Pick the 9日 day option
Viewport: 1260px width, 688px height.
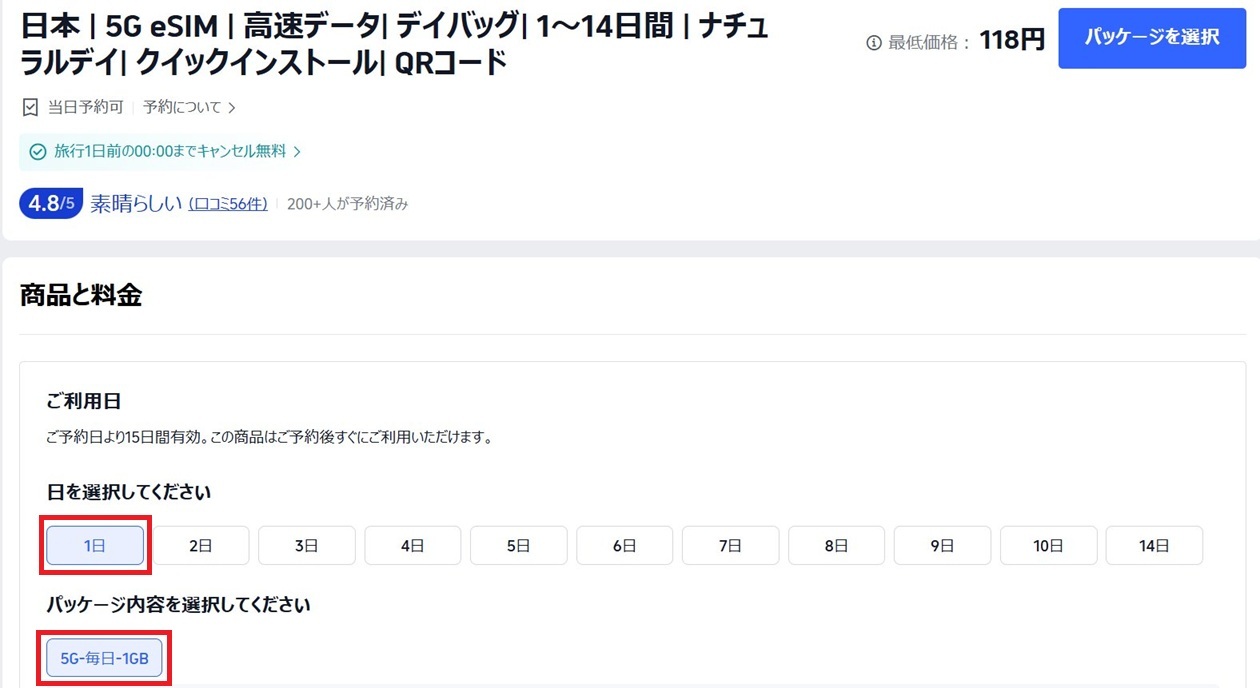point(942,546)
